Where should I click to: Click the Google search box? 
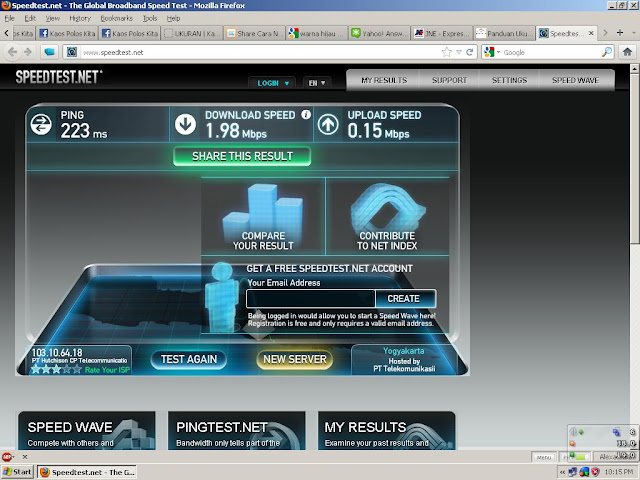pyautogui.click(x=551, y=52)
